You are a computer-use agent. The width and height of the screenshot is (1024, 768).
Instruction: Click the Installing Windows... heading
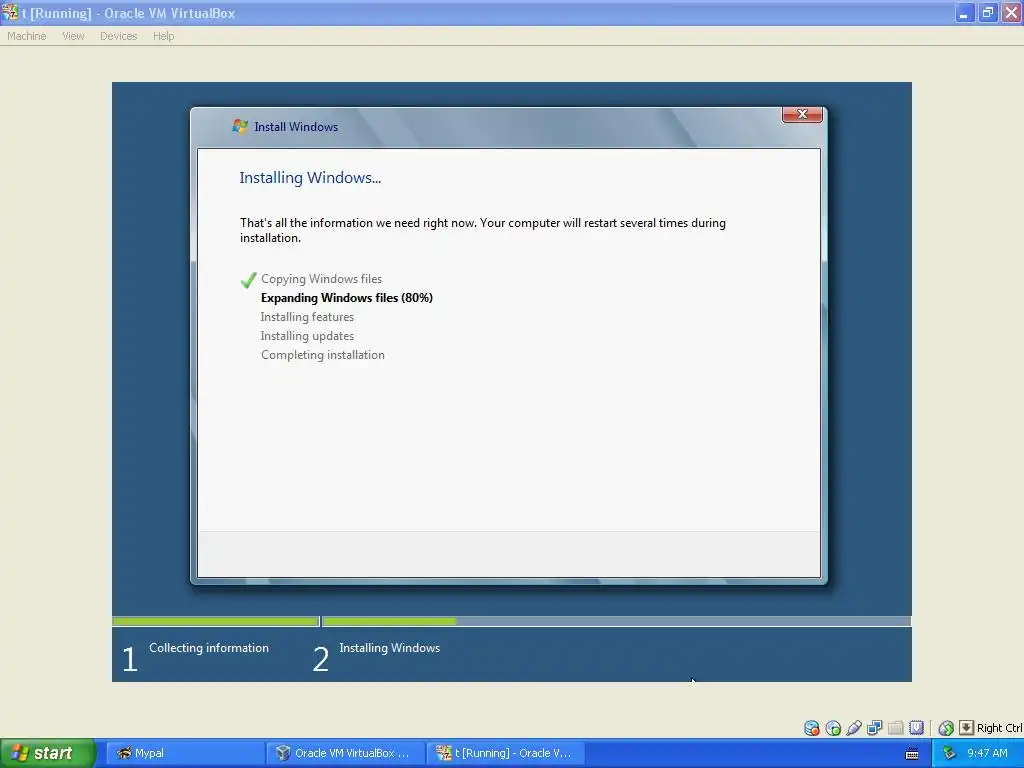[x=310, y=178]
